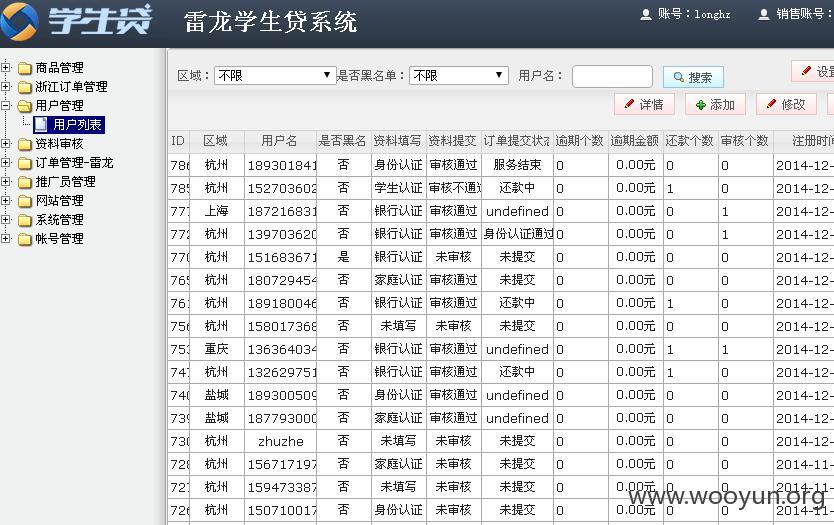Viewport: 834px width, 525px height.
Task: Expand the 系统管理 tree node
Action: (x=5, y=219)
